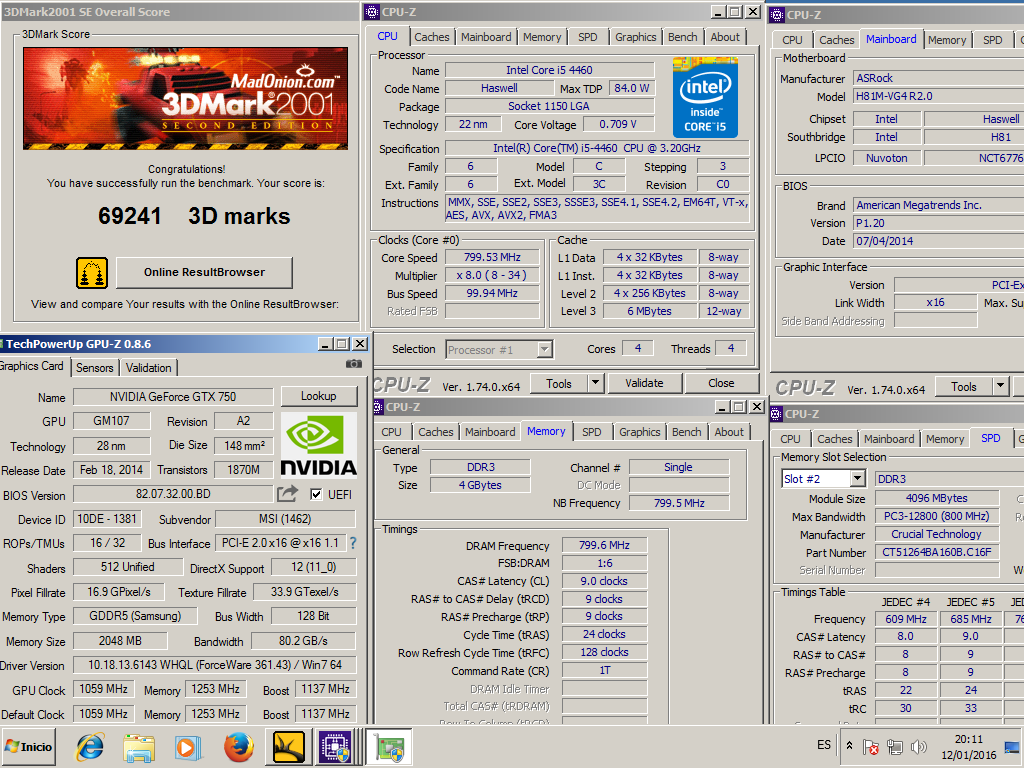
Task: Click Driver Version 10.18.13.6143 field
Action: [215, 665]
